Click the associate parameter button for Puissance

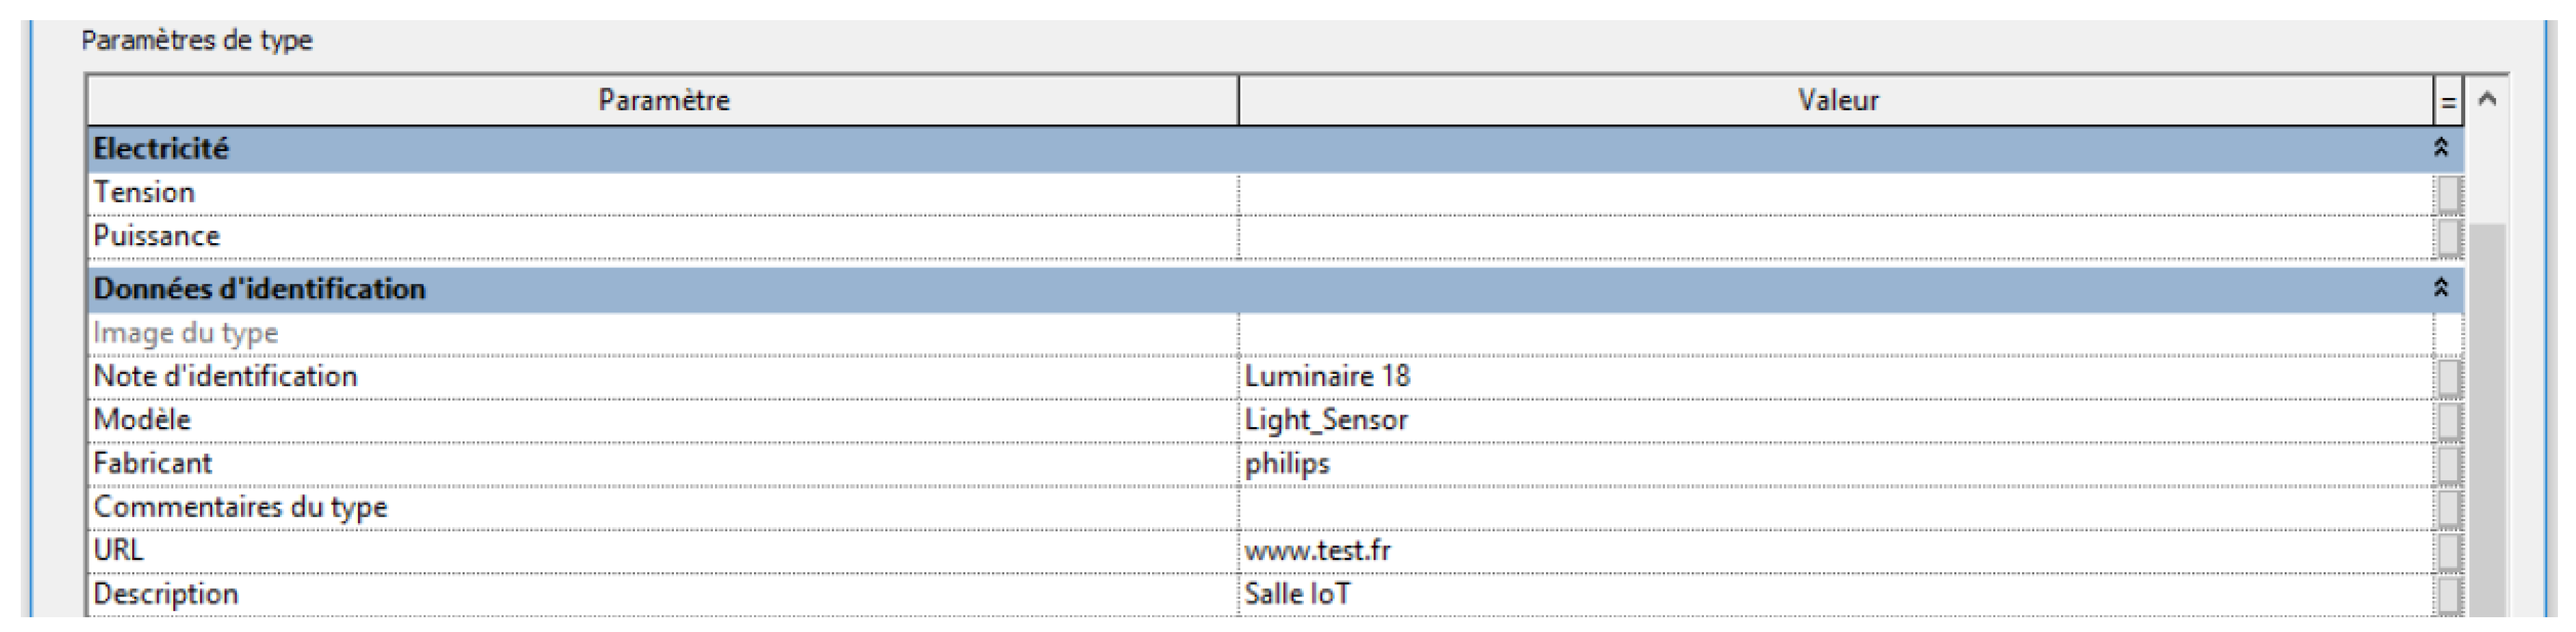(x=2447, y=237)
